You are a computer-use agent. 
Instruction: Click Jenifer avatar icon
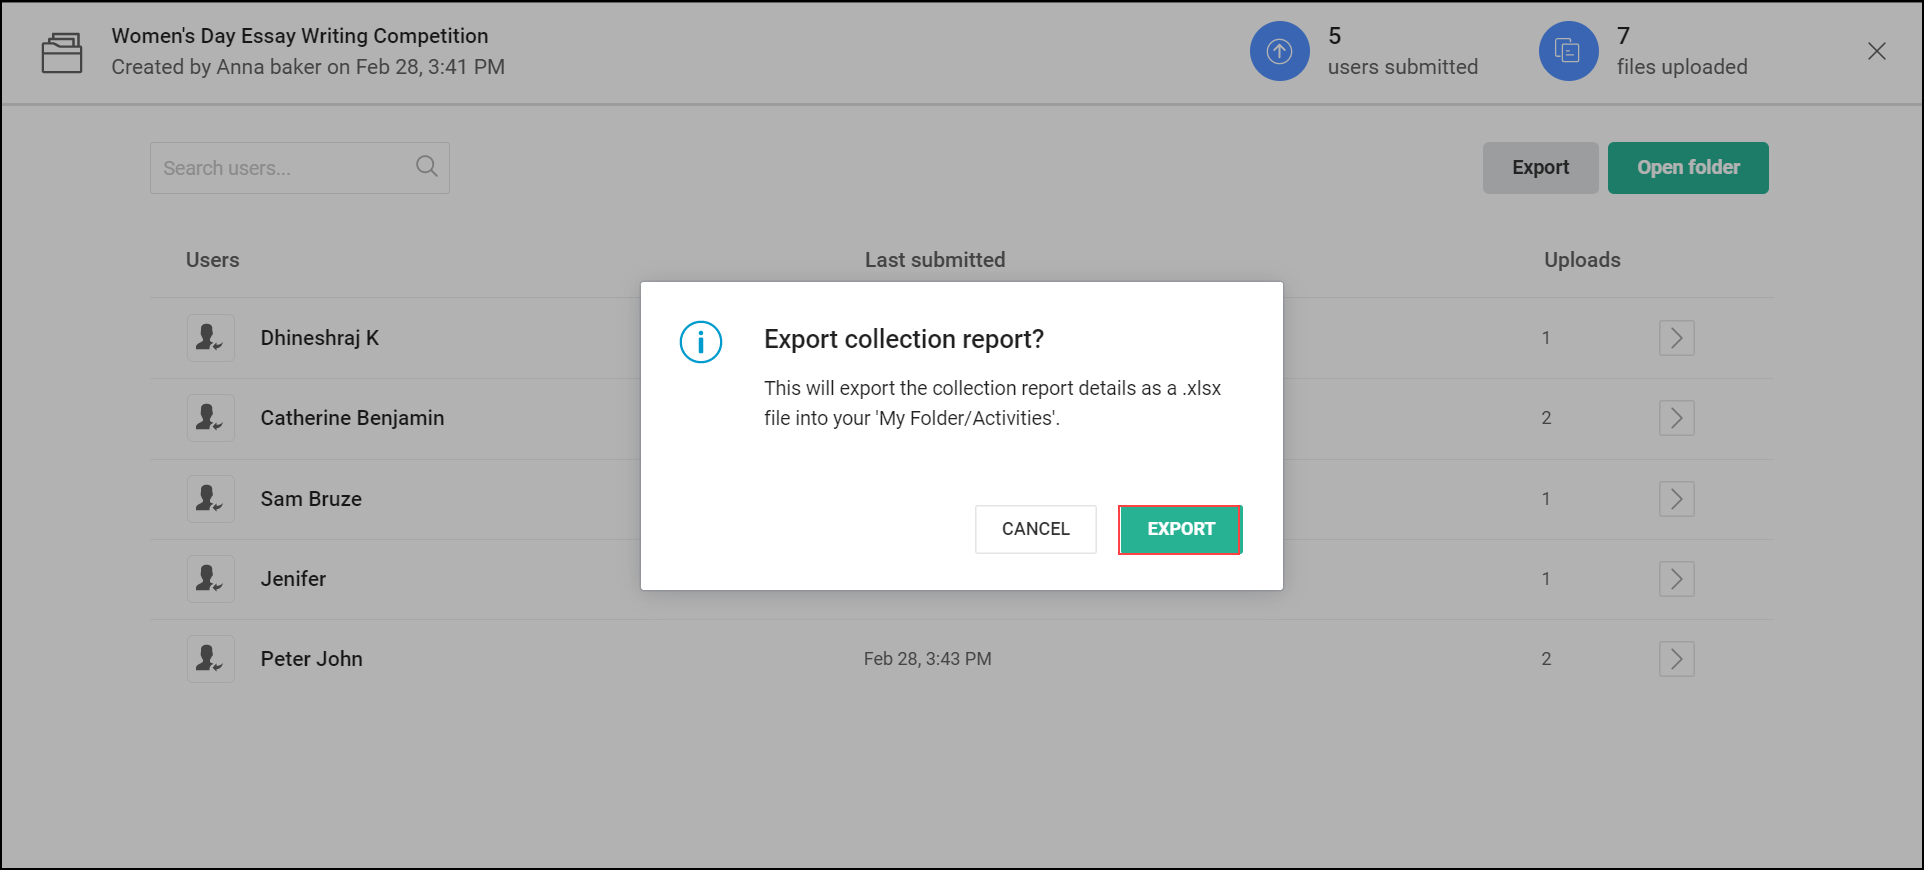point(211,579)
